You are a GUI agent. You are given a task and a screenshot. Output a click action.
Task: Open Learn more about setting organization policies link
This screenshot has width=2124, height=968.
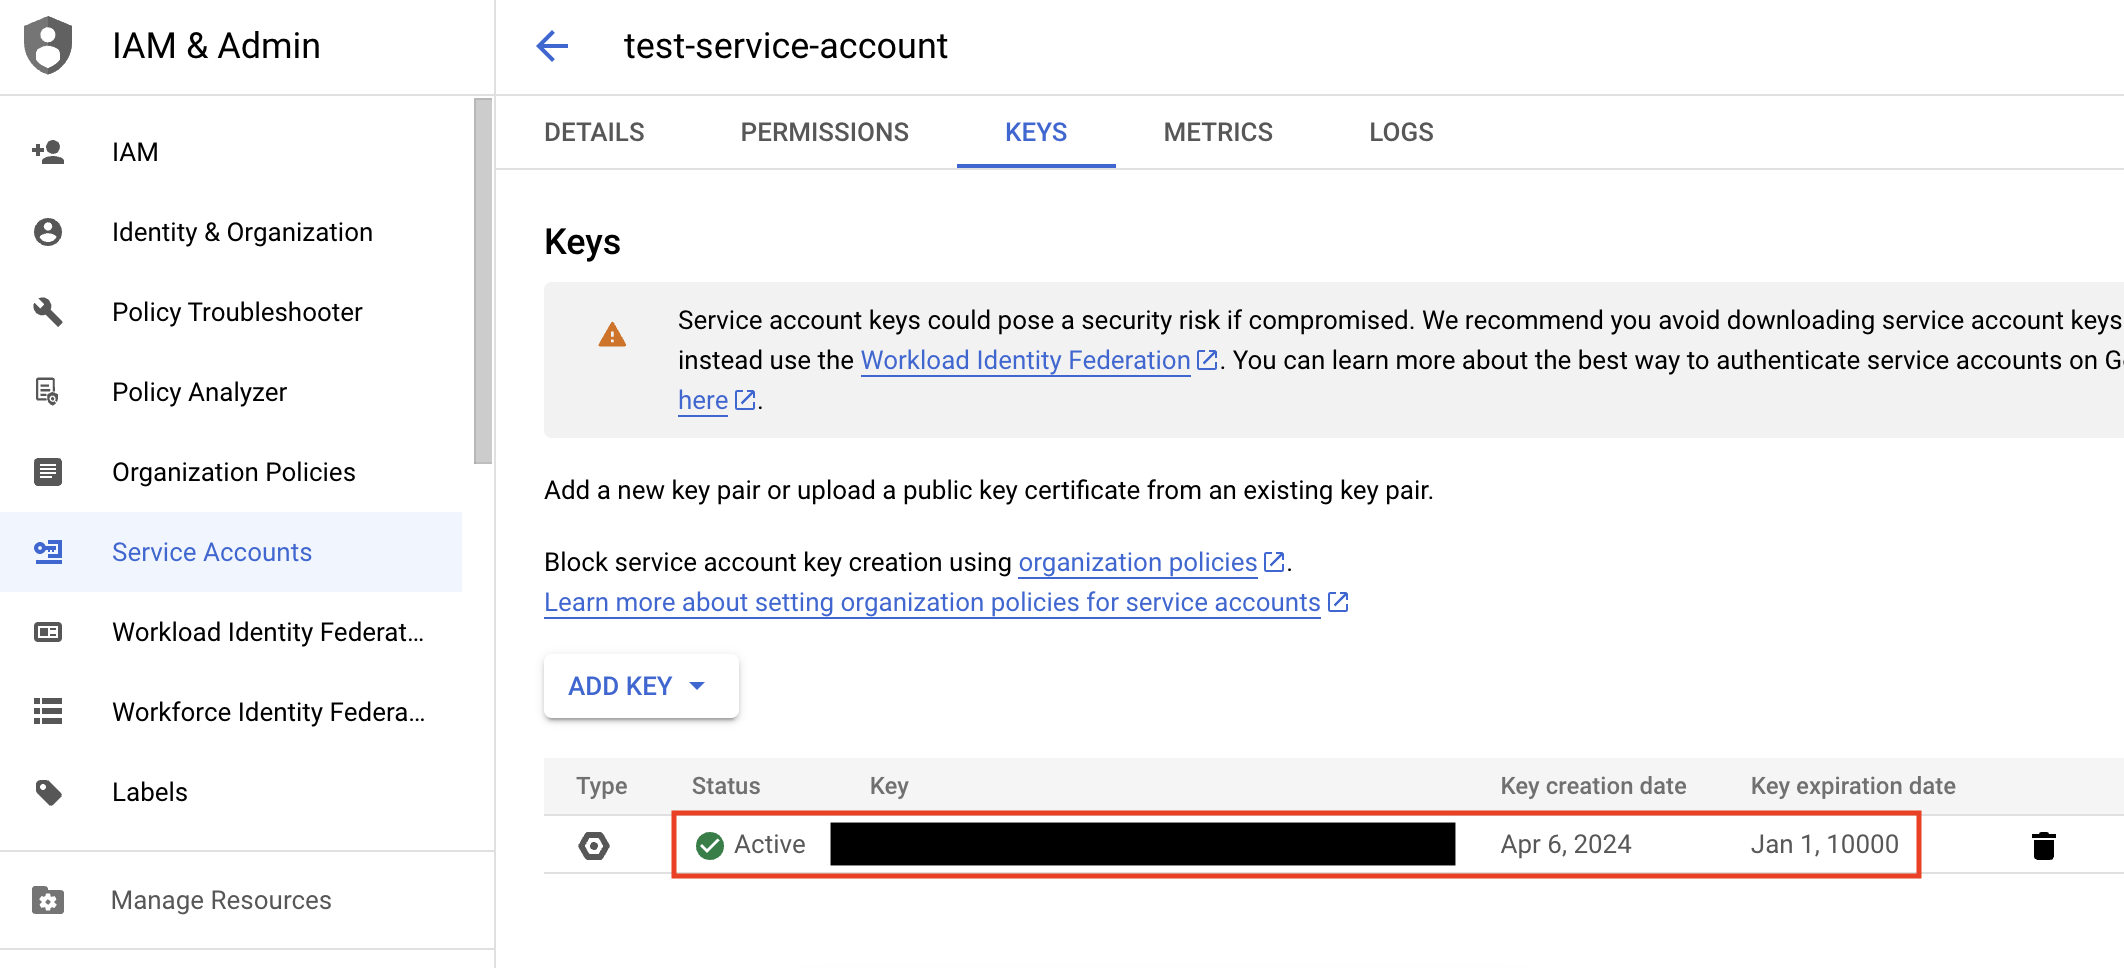pyautogui.click(x=932, y=602)
